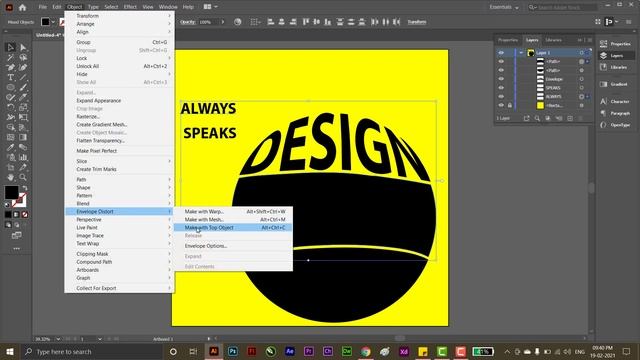Hide the yellow Rectangle sublayer
Viewport: 640px width, 360px height.
point(501,105)
